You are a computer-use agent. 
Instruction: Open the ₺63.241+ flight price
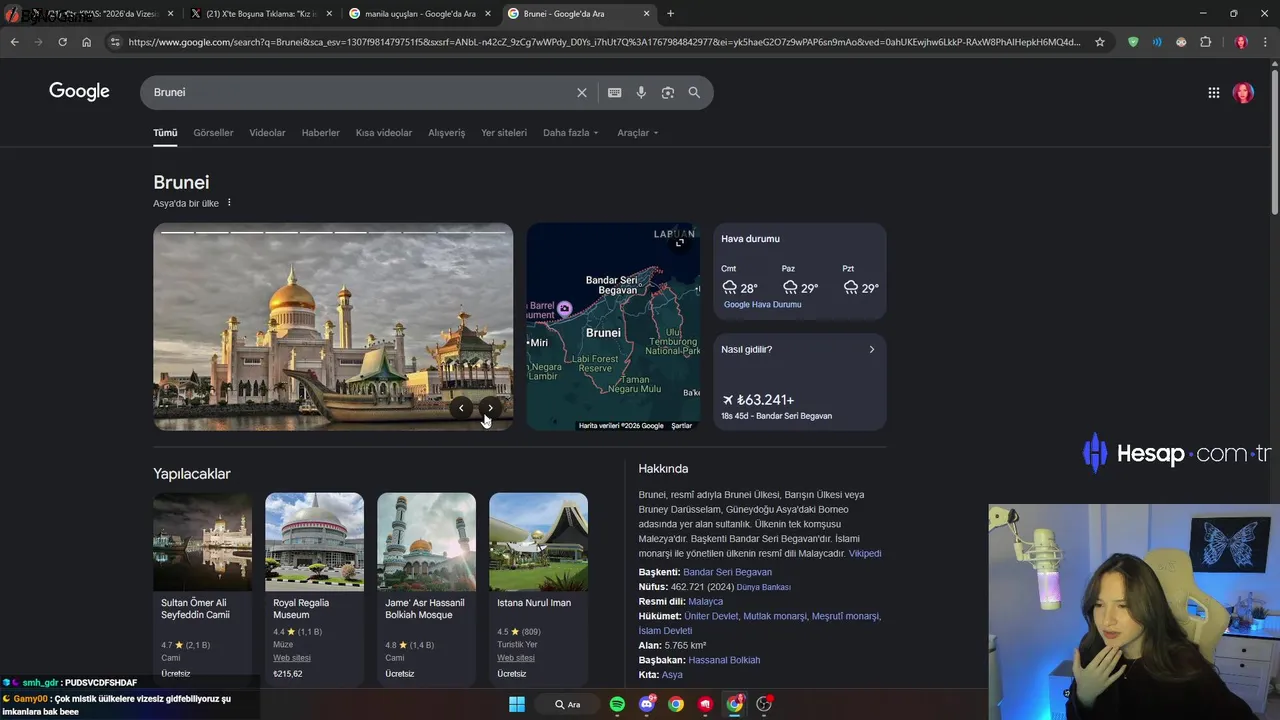click(765, 400)
